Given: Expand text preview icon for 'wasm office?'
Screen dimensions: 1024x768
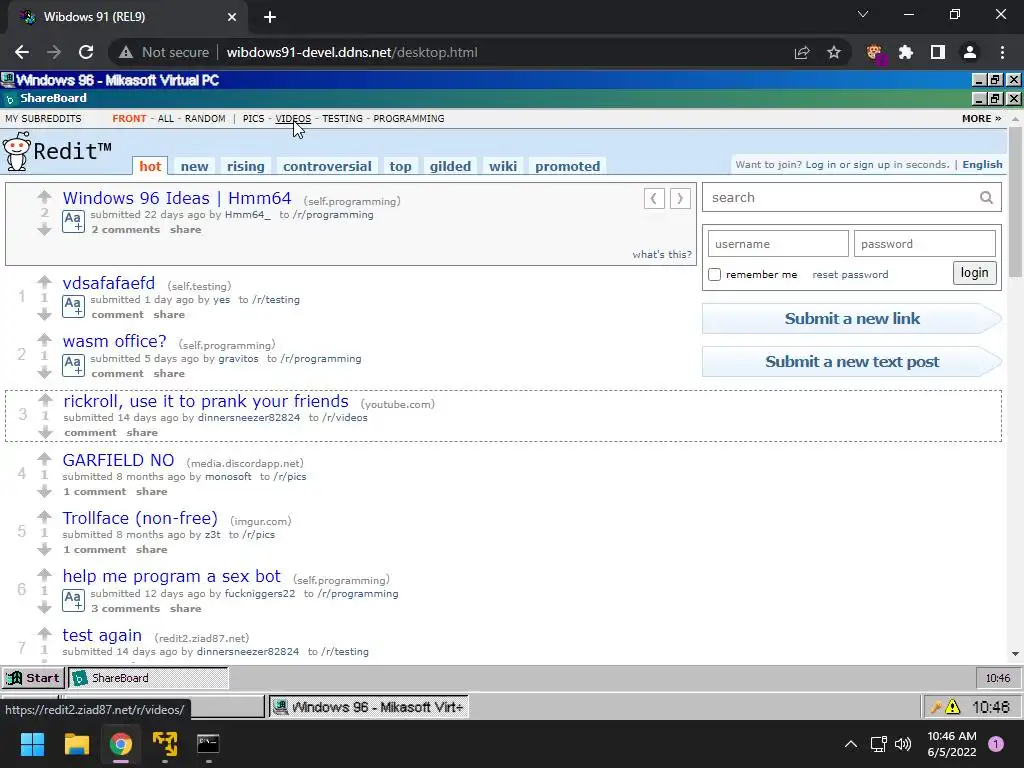Looking at the screenshot, I should tap(73, 365).
